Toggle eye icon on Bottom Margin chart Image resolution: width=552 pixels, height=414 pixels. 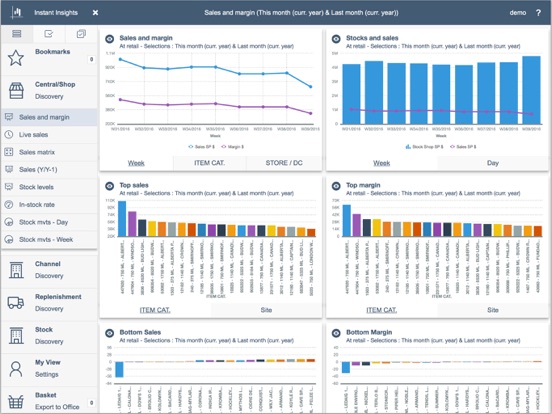point(336,333)
